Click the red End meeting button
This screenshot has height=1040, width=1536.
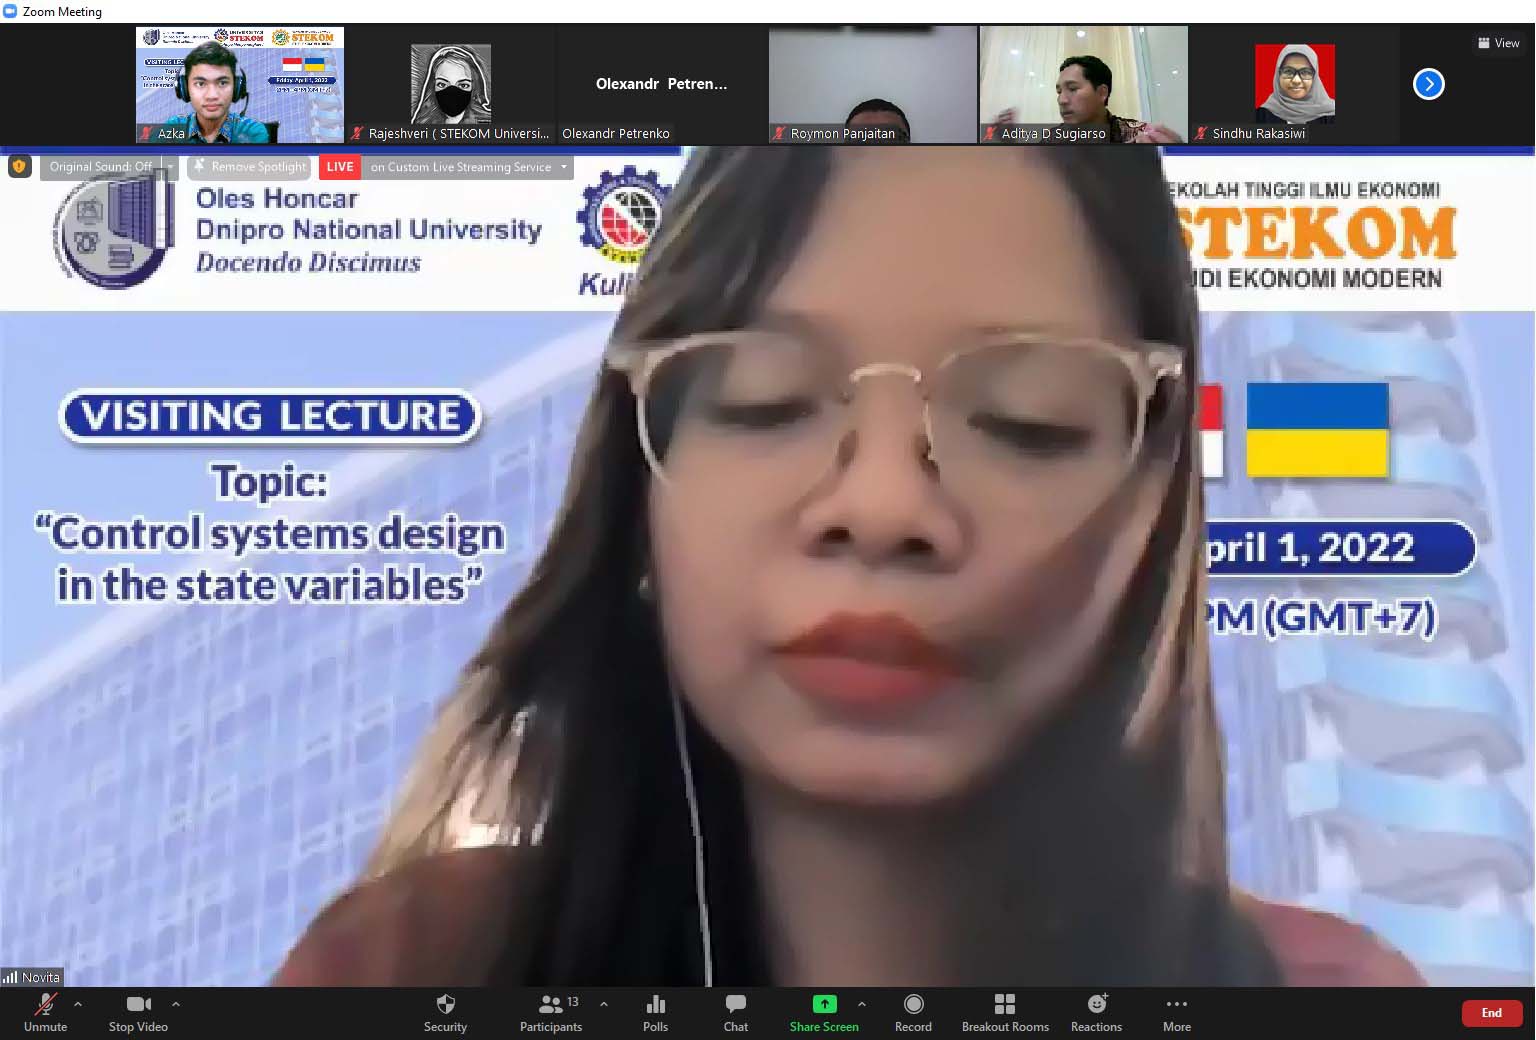[x=1492, y=1013]
